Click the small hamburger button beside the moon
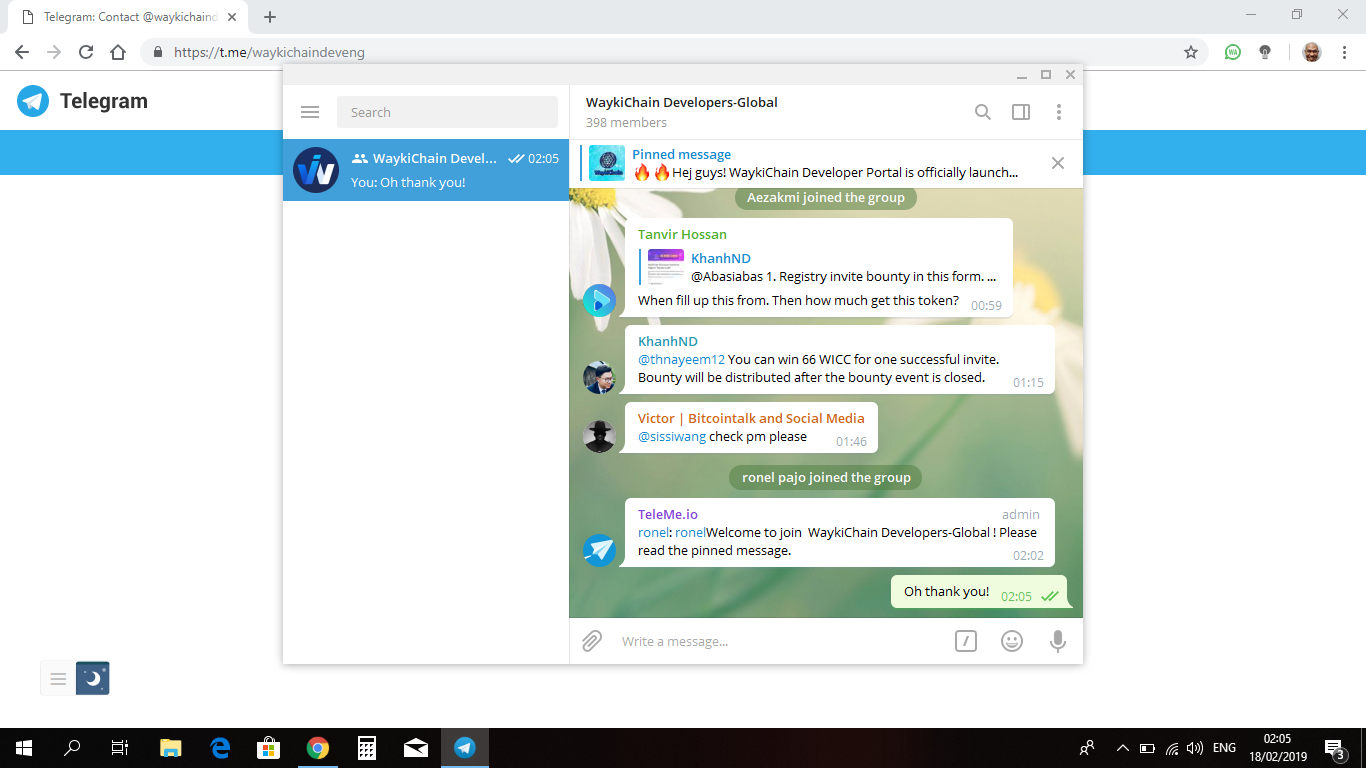The image size is (1366, 768). (58, 678)
